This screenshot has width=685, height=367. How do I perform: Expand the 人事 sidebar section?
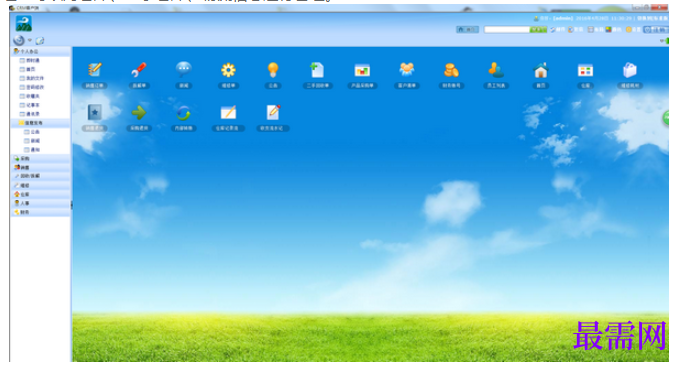(x=40, y=203)
